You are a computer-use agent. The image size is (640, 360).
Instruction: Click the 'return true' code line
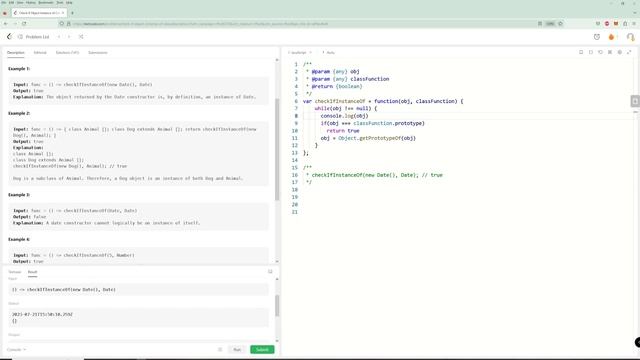coord(343,131)
